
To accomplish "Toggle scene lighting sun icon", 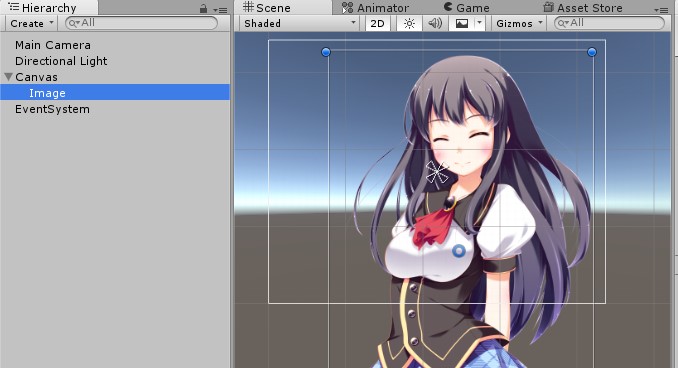I will coord(409,23).
